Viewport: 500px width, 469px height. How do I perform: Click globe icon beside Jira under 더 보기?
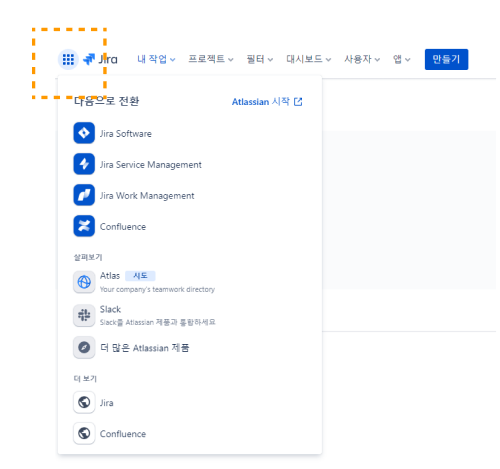pos(84,402)
